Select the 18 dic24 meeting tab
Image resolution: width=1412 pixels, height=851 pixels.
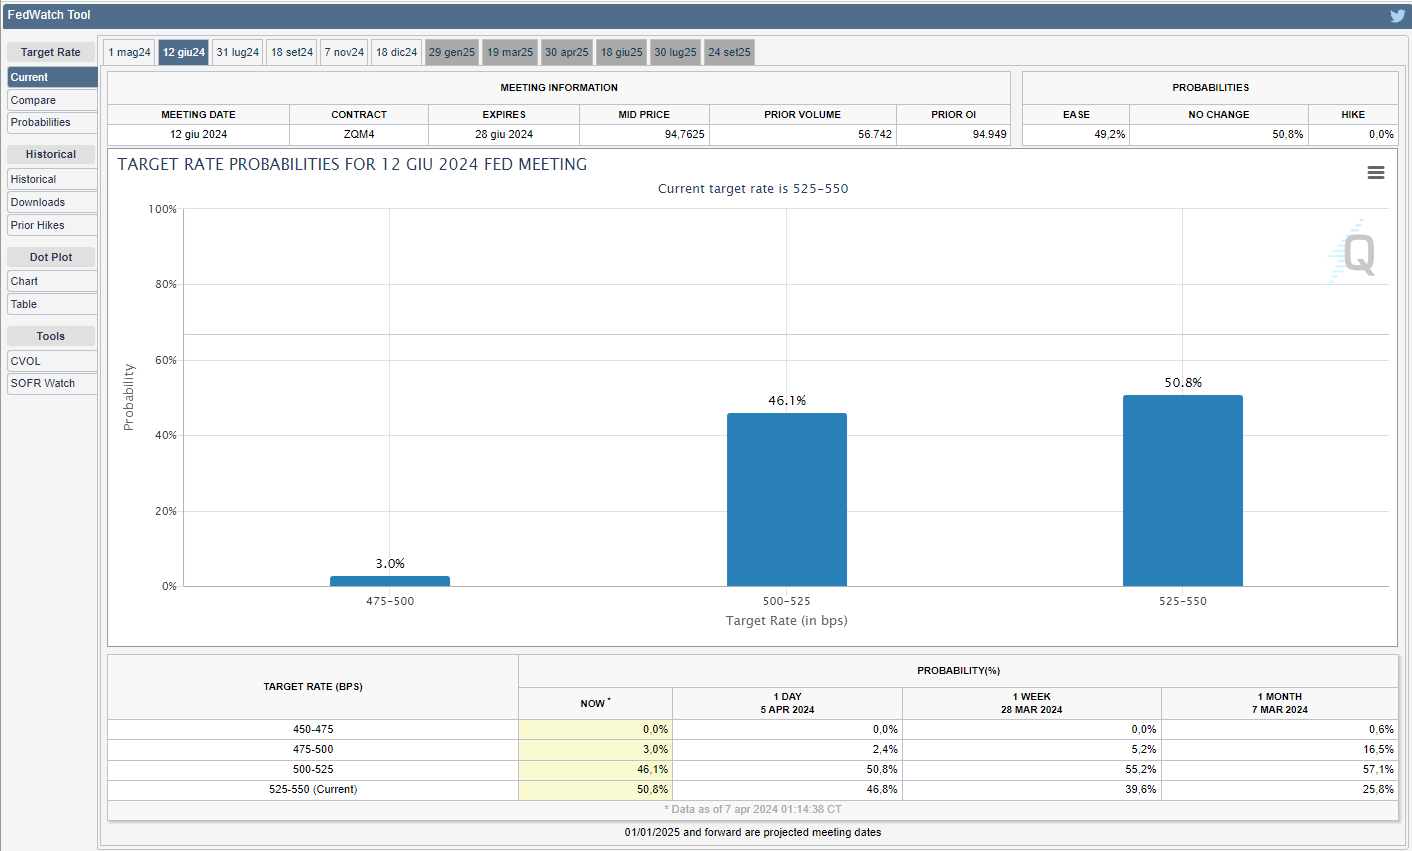[397, 52]
